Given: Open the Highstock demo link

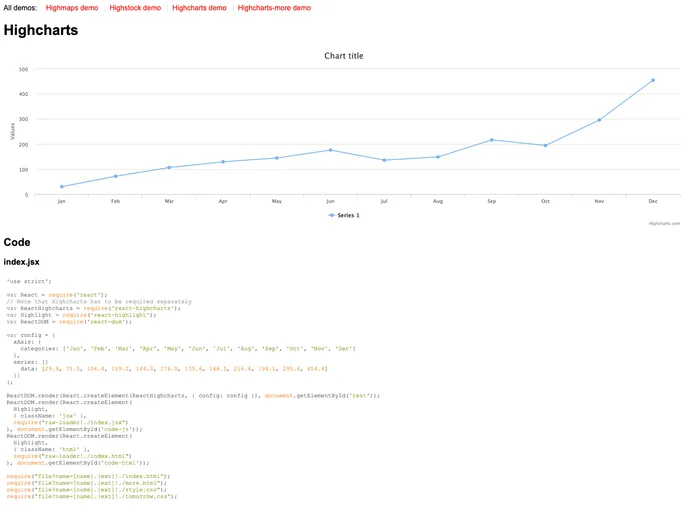Looking at the screenshot, I should (135, 8).
